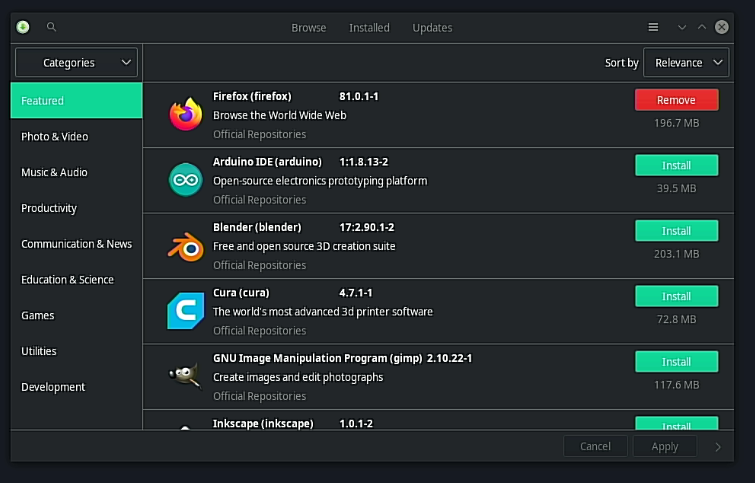The height and width of the screenshot is (483, 755).
Task: Click the Blender app icon
Action: click(x=185, y=246)
